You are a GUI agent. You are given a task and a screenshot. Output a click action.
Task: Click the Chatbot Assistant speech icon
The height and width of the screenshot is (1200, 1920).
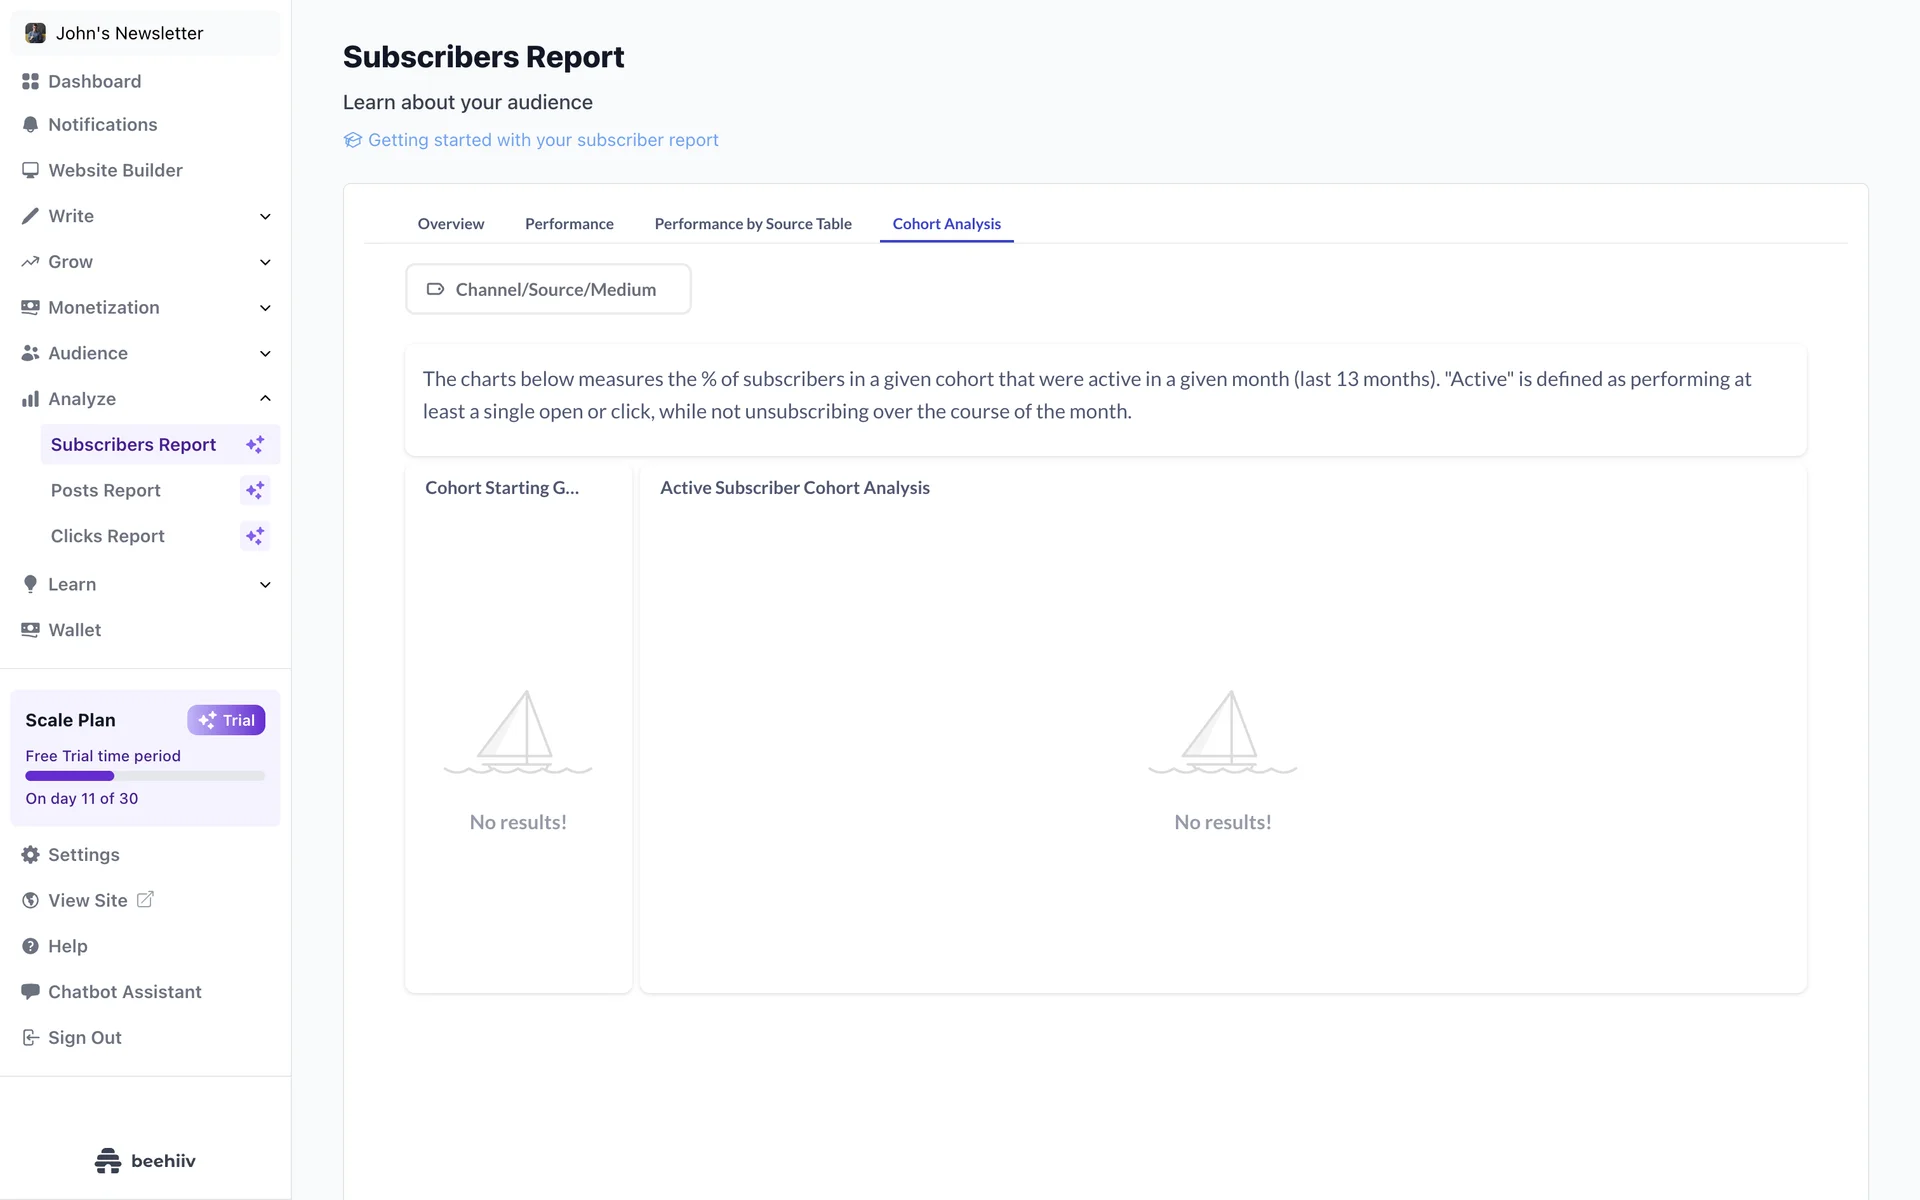pos(30,992)
